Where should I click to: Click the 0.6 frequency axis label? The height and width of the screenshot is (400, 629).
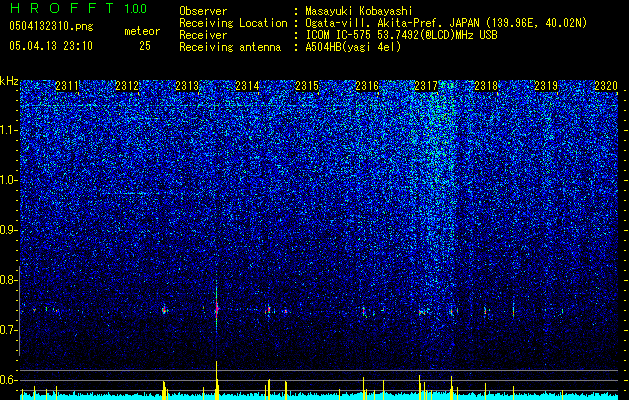[x=8, y=380]
